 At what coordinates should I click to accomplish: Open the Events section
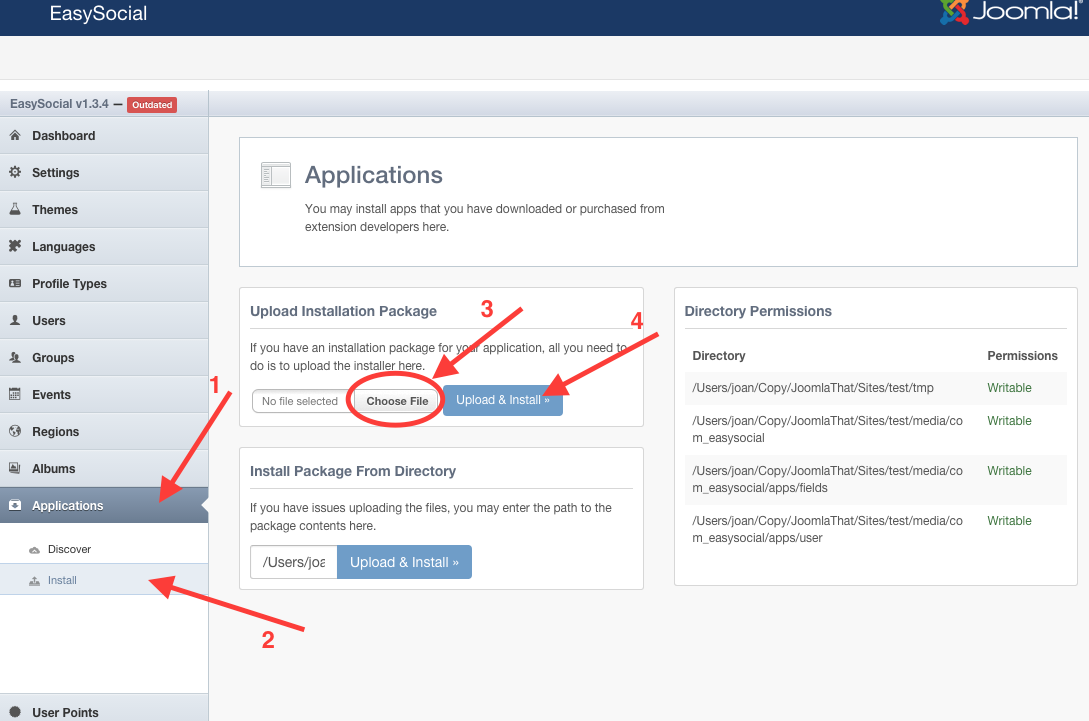[x=104, y=394]
